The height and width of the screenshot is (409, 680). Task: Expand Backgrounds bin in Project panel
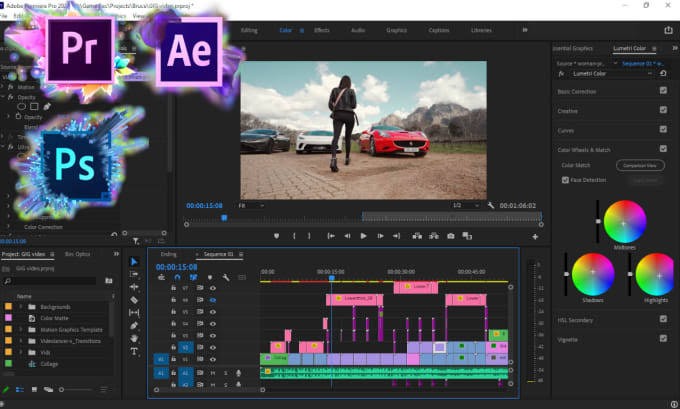click(20, 307)
